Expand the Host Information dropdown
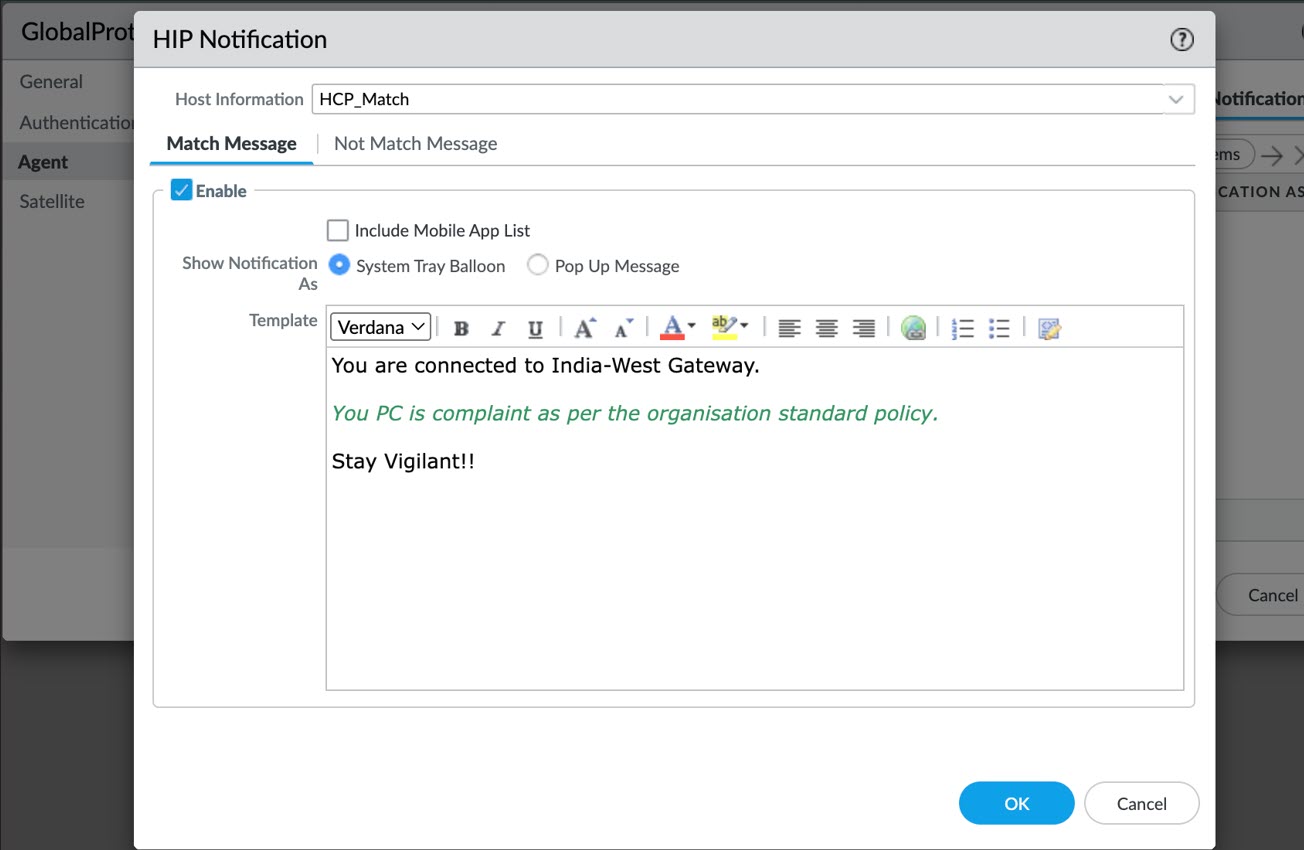Screen dimensions: 1304x850 1177,99
